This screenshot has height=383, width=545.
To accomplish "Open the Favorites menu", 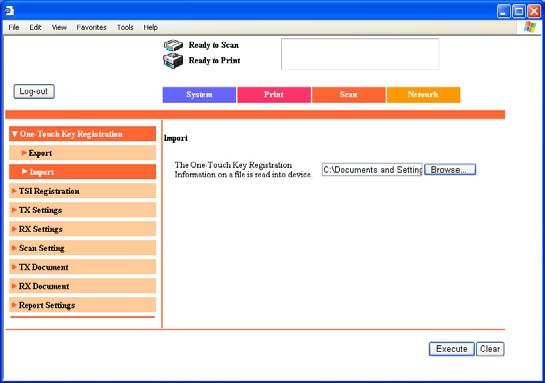I will tap(91, 27).
